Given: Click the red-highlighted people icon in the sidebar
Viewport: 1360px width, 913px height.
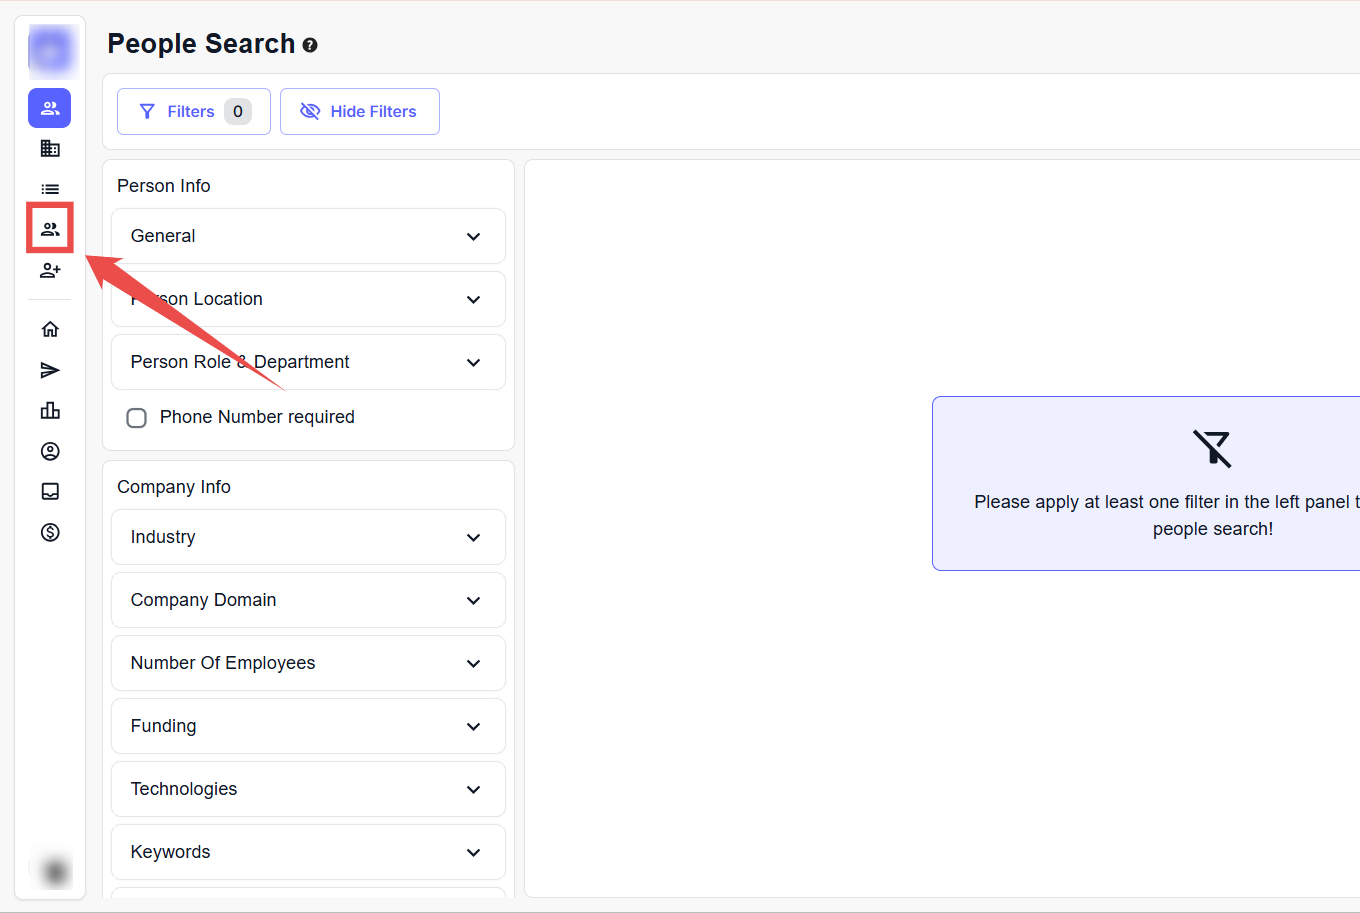Looking at the screenshot, I should (x=50, y=229).
